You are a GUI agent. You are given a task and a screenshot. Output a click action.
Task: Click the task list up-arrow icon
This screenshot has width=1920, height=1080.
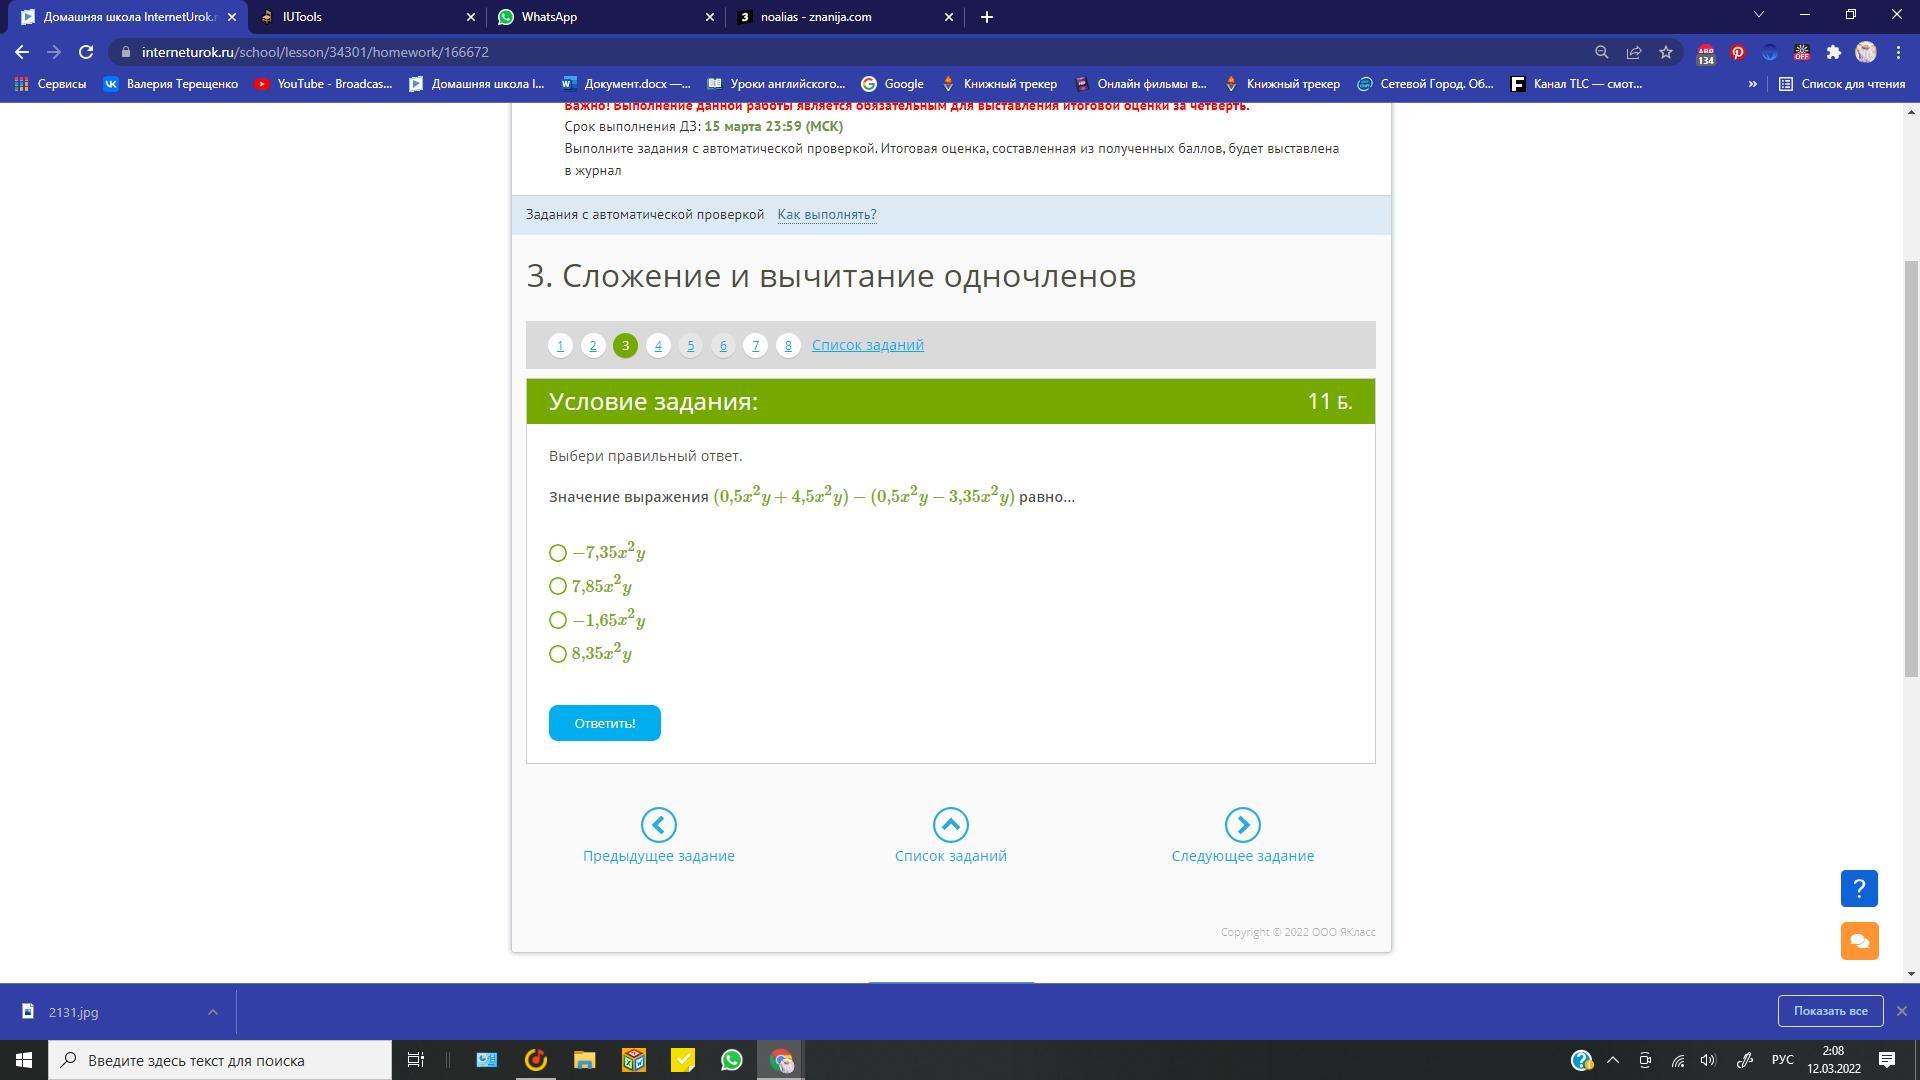[x=950, y=825]
